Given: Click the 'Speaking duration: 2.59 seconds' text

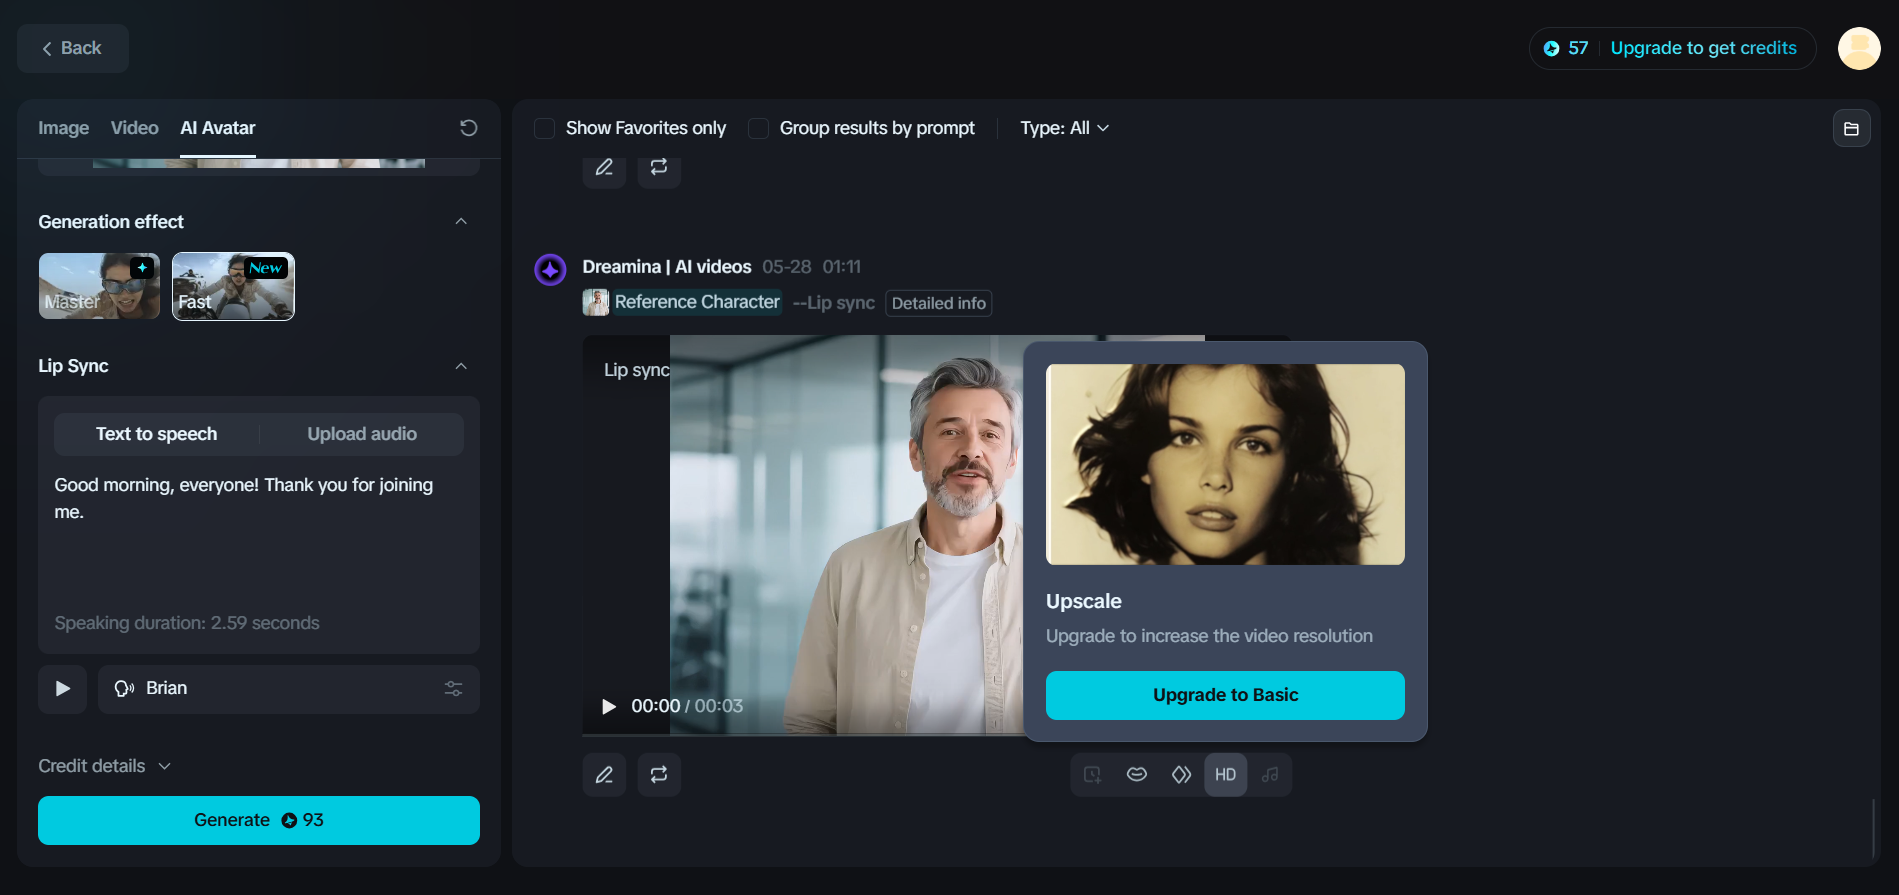Looking at the screenshot, I should click(187, 623).
